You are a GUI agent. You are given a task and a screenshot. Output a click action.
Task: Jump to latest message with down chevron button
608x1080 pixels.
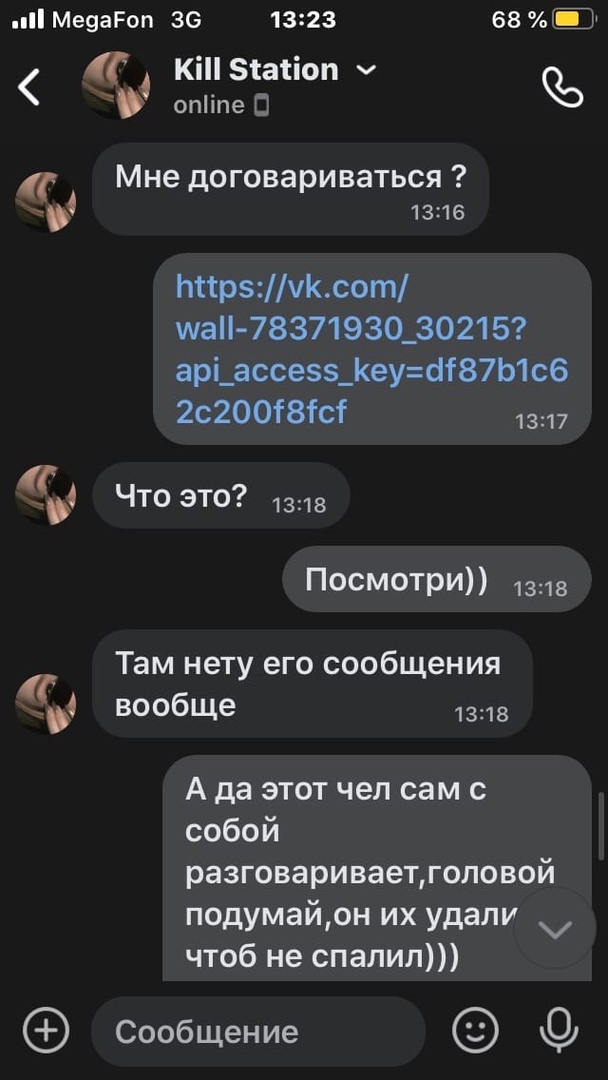[555, 928]
